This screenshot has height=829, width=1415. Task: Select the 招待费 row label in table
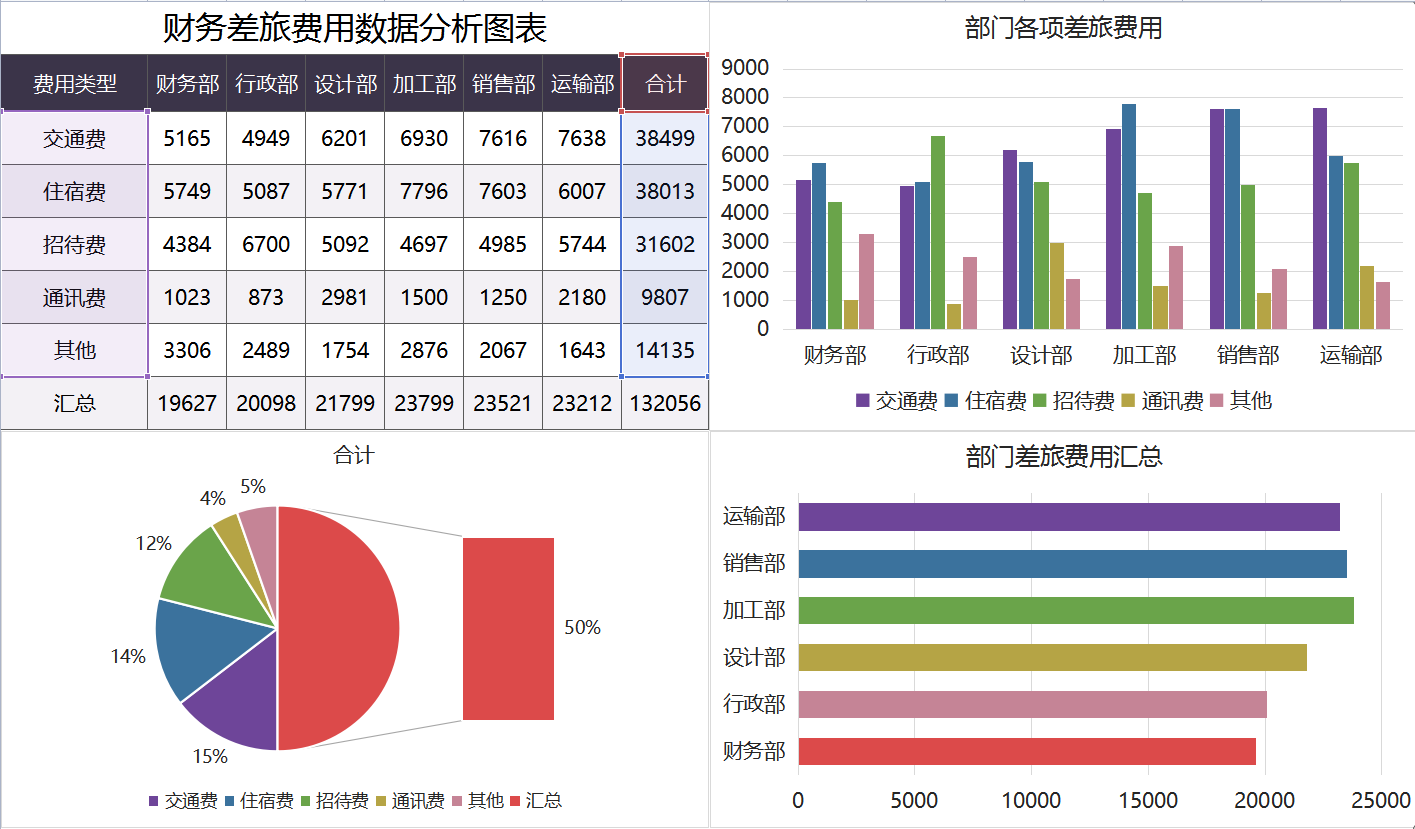tap(74, 245)
